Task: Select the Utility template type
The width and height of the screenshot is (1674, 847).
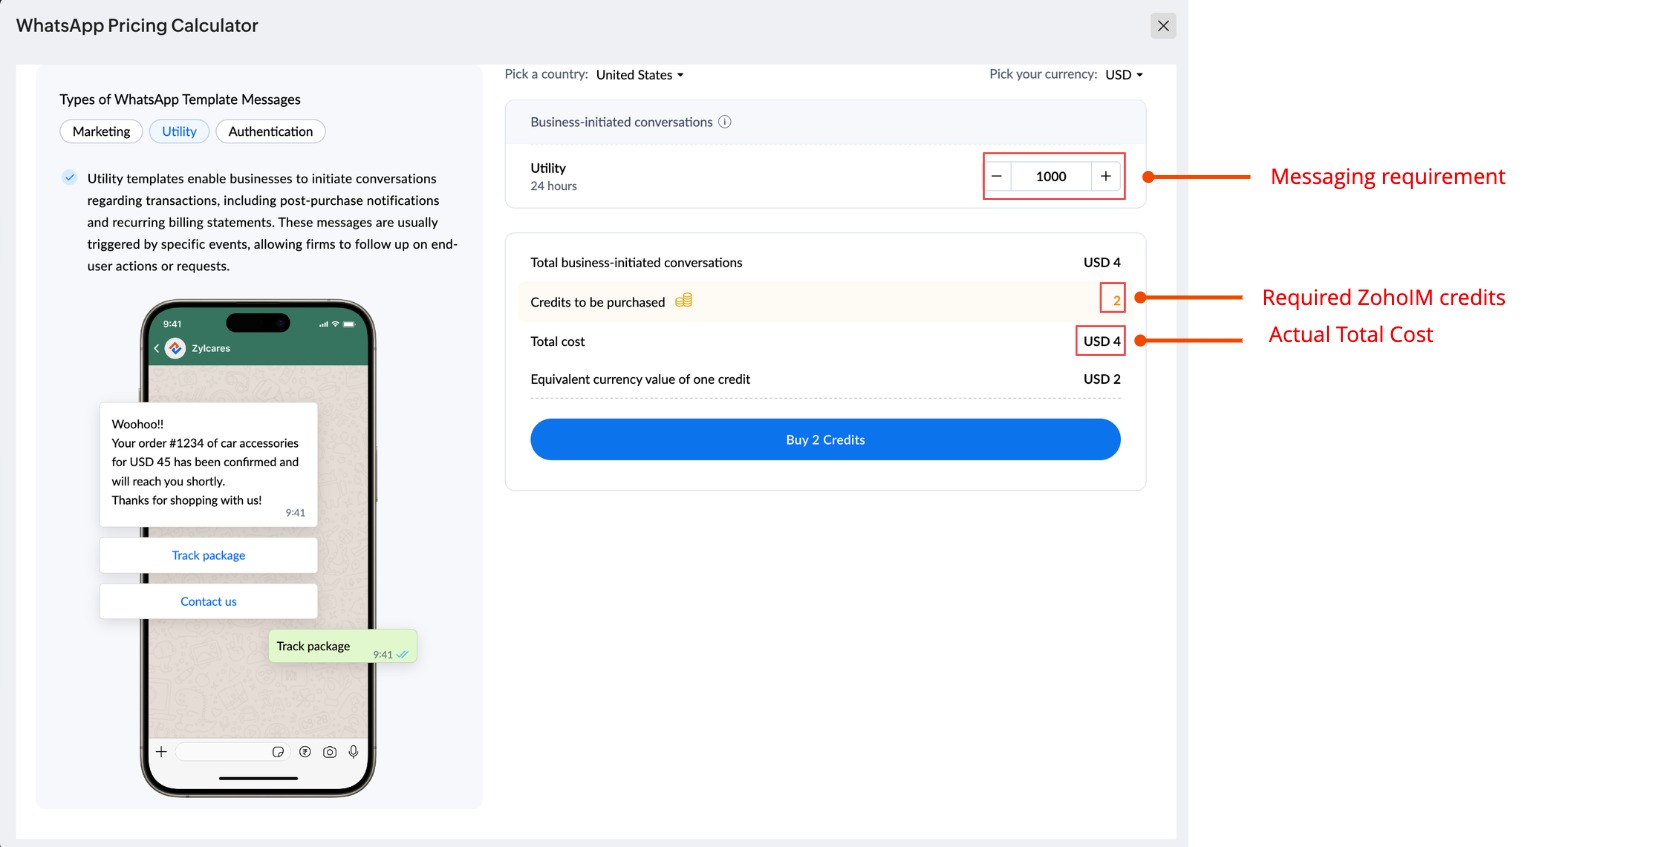Action: pyautogui.click(x=179, y=132)
